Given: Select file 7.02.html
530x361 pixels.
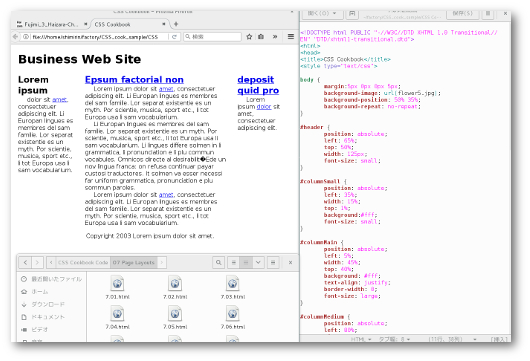Looking at the screenshot, I should click(x=175, y=287).
